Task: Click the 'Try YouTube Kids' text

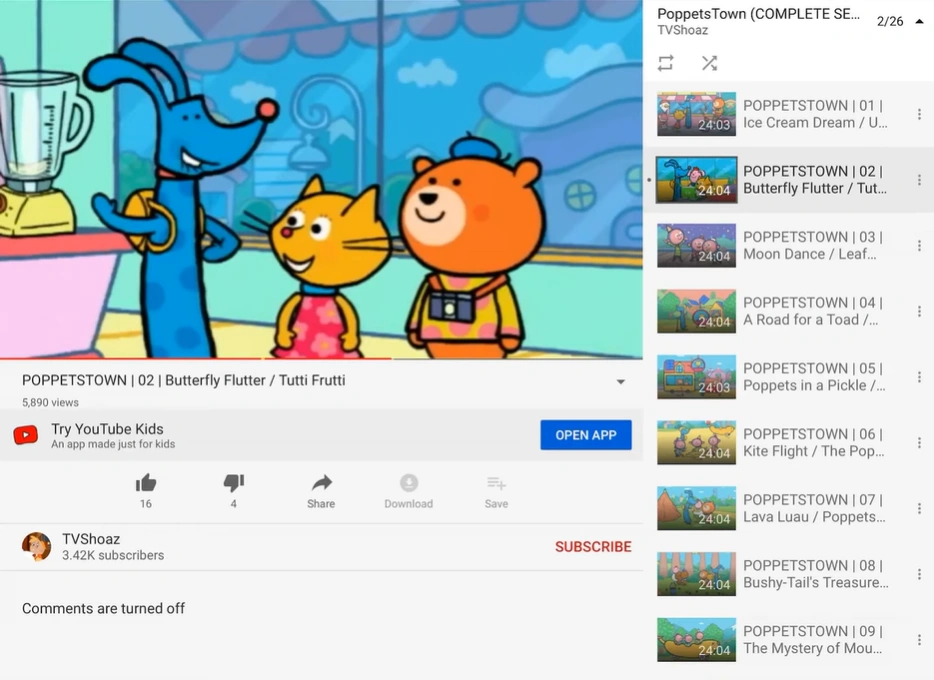Action: (107, 429)
